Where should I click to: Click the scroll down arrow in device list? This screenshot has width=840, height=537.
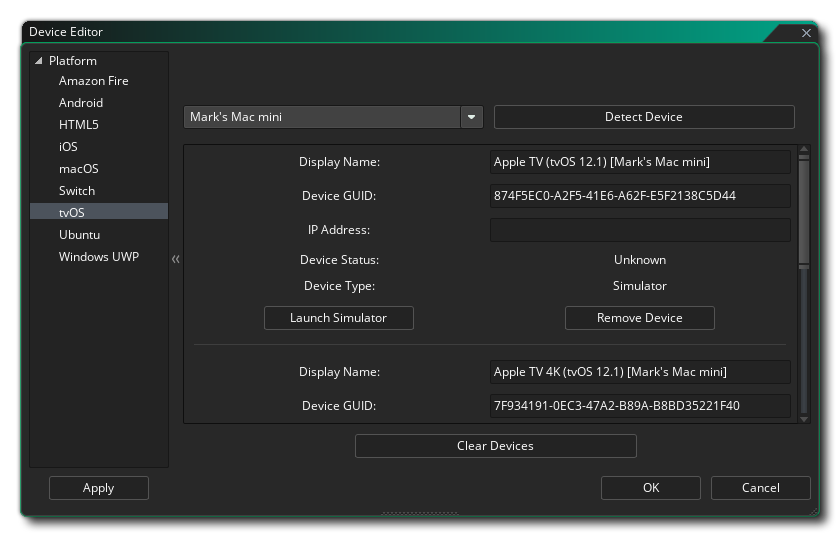[x=804, y=418]
